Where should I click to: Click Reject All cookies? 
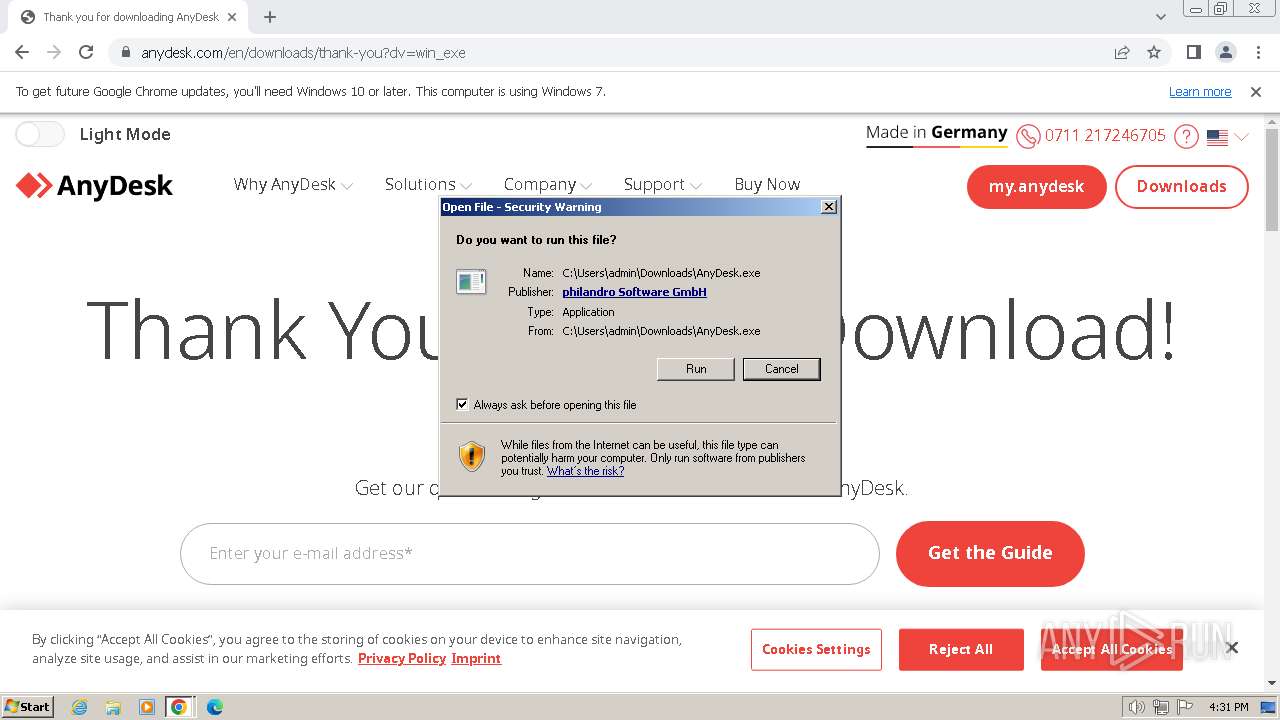click(961, 649)
